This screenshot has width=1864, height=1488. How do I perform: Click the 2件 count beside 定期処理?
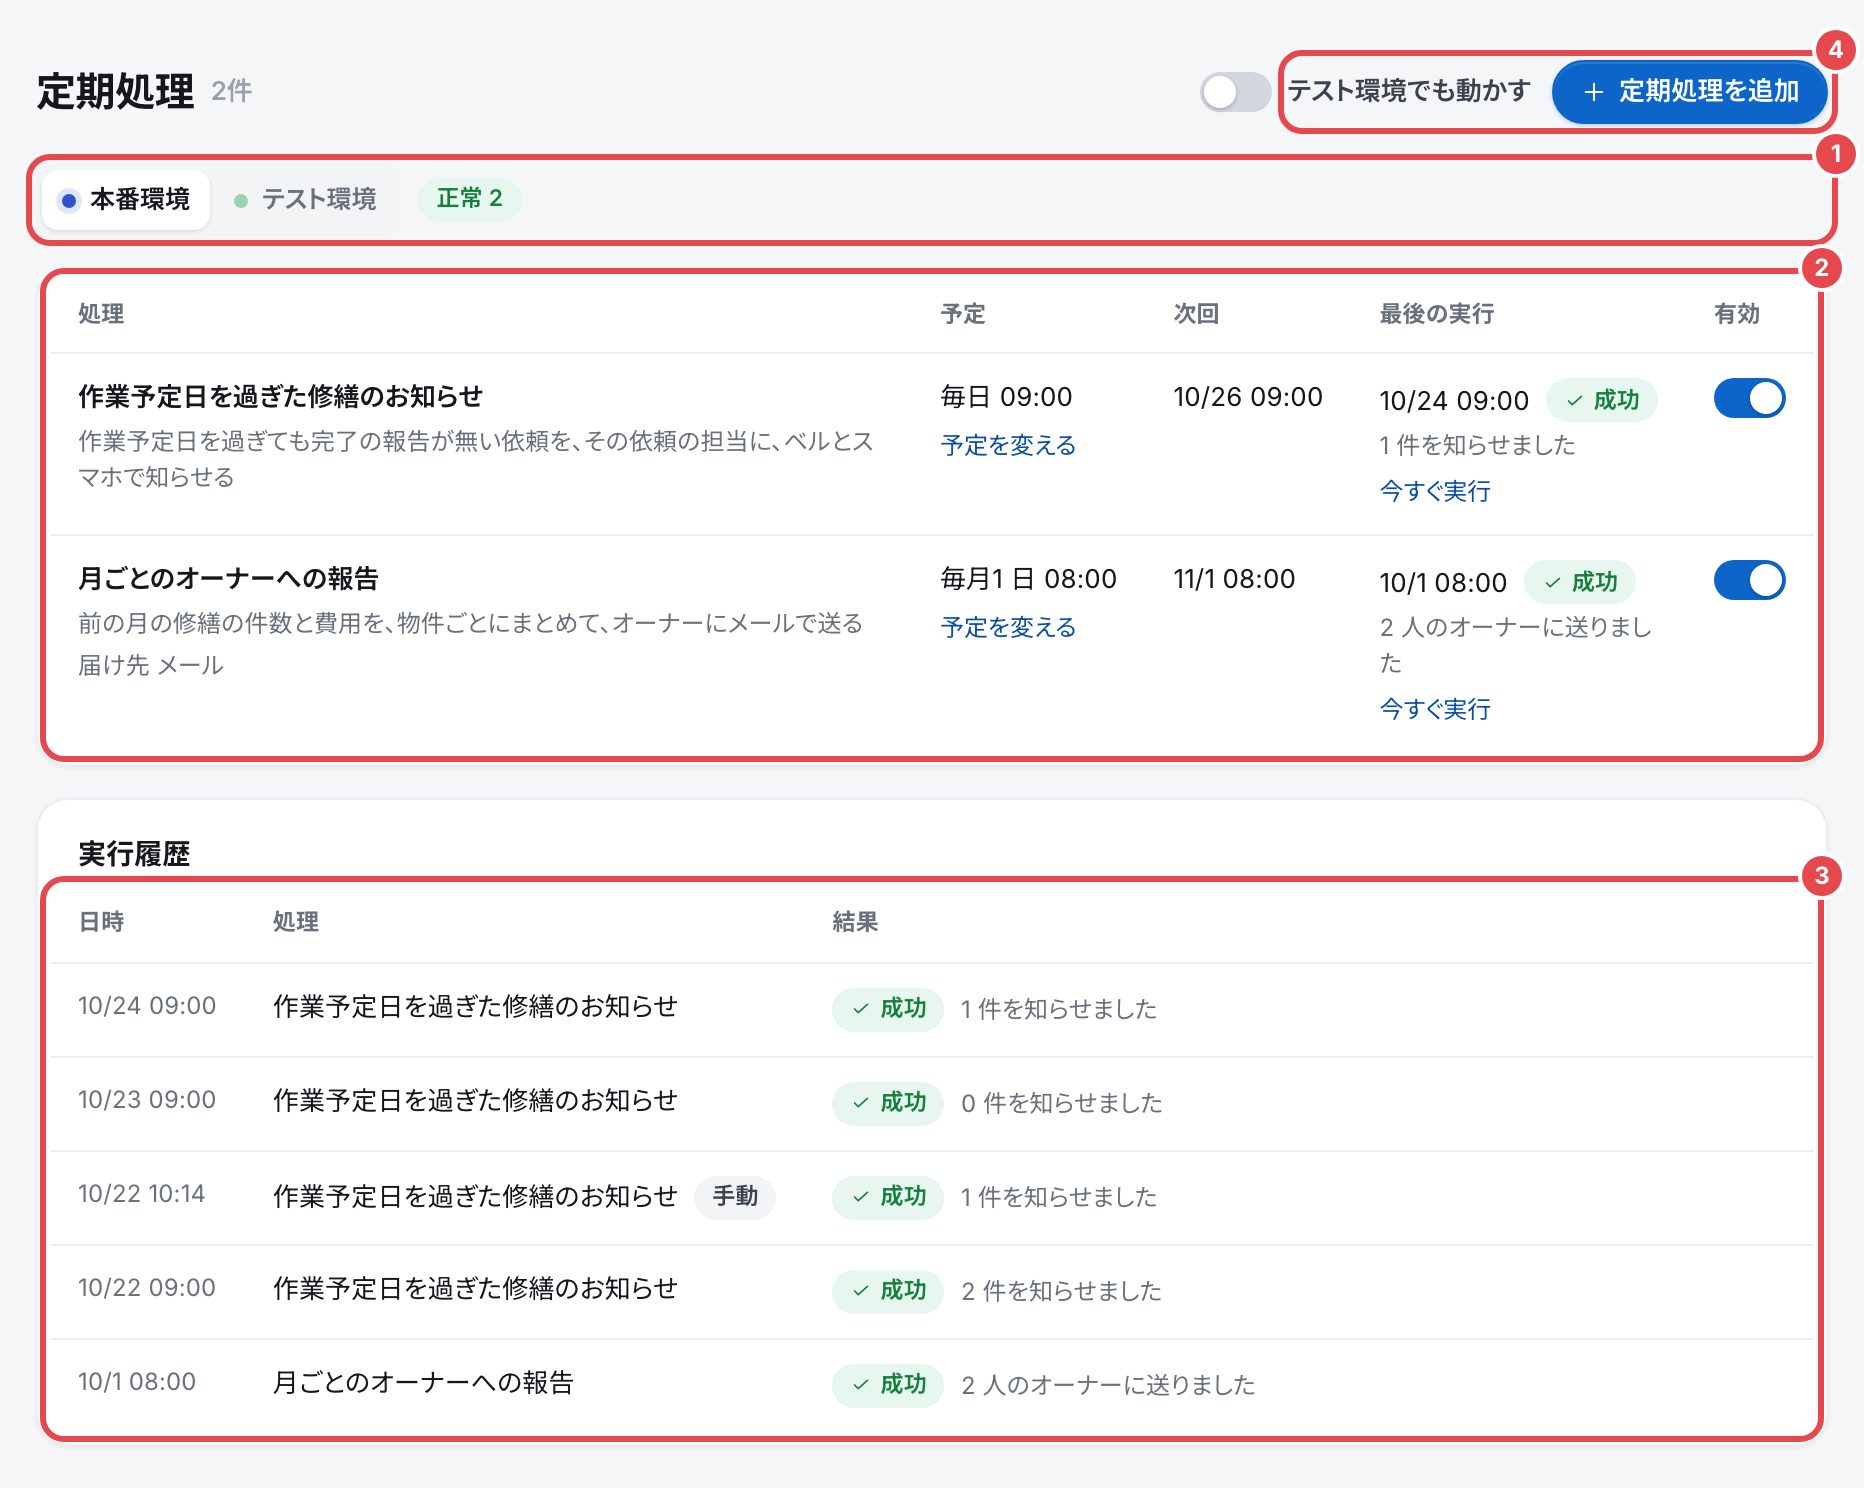[x=232, y=91]
